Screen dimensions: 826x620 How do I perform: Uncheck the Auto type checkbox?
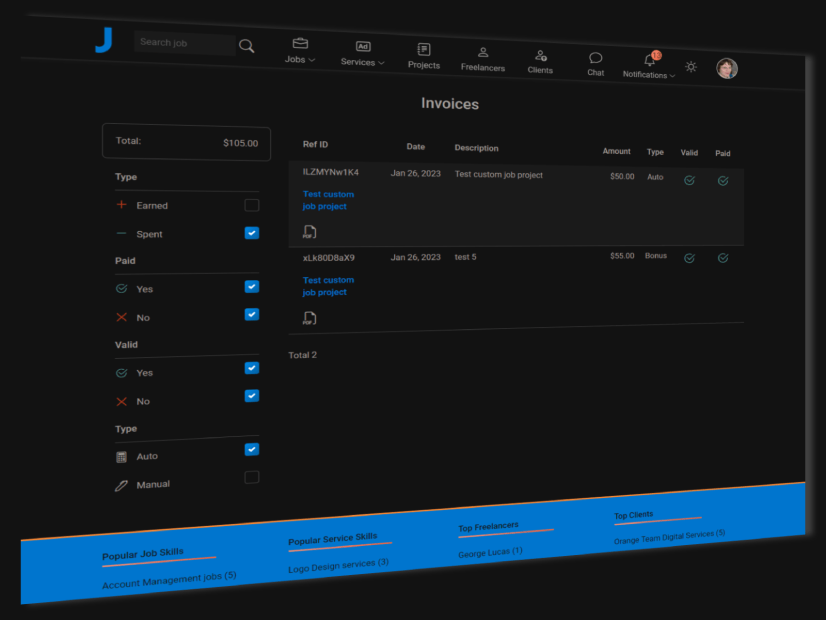tap(252, 449)
